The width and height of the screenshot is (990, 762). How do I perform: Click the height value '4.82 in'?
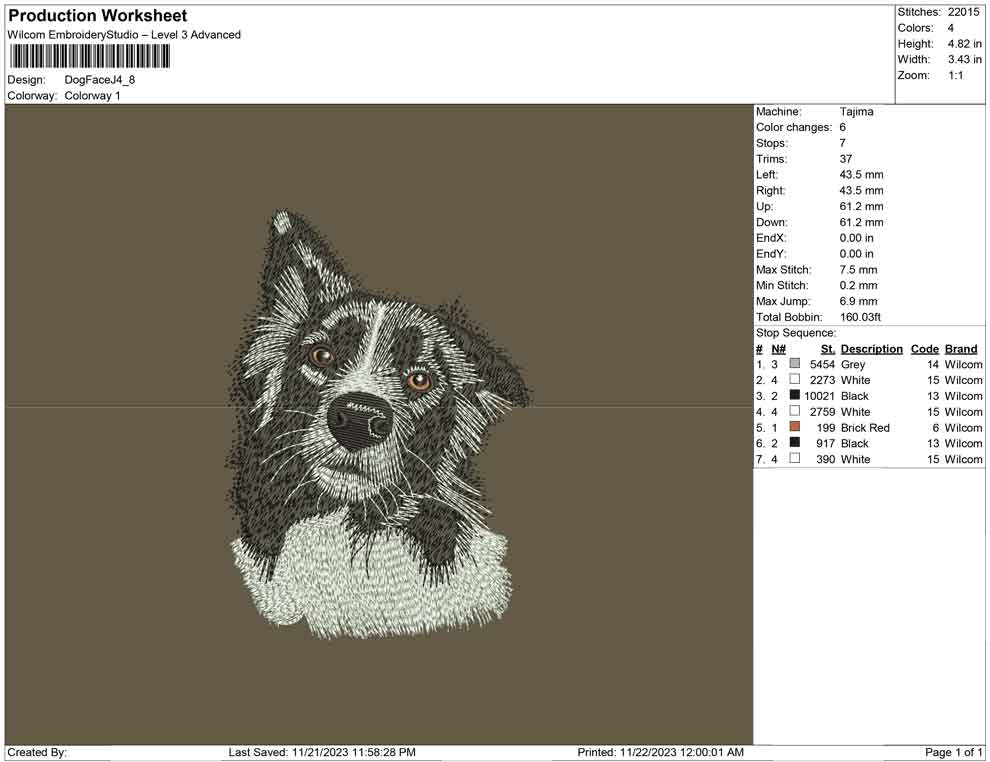964,44
